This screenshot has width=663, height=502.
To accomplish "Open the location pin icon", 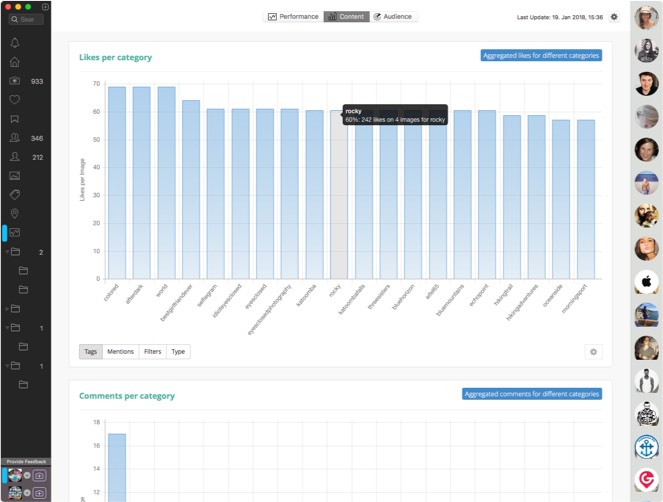I will 14,214.
